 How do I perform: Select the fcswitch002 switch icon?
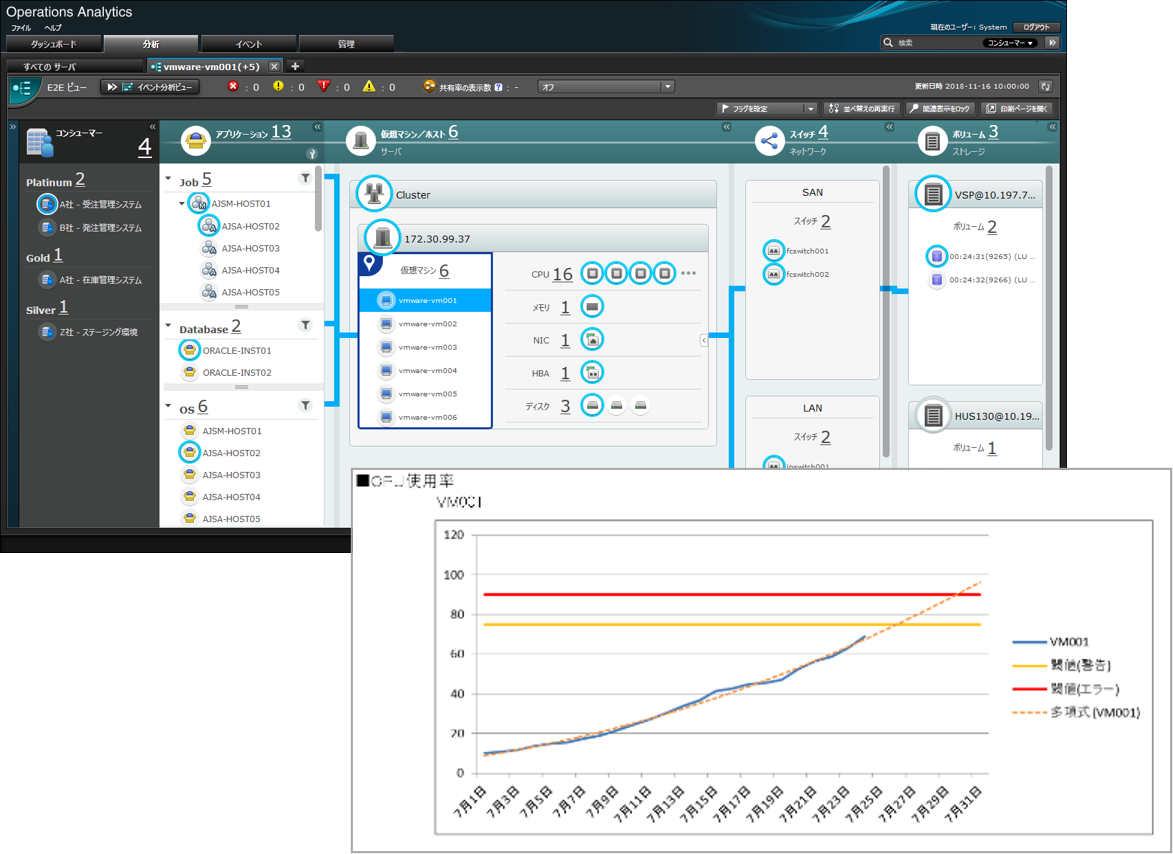coord(774,274)
